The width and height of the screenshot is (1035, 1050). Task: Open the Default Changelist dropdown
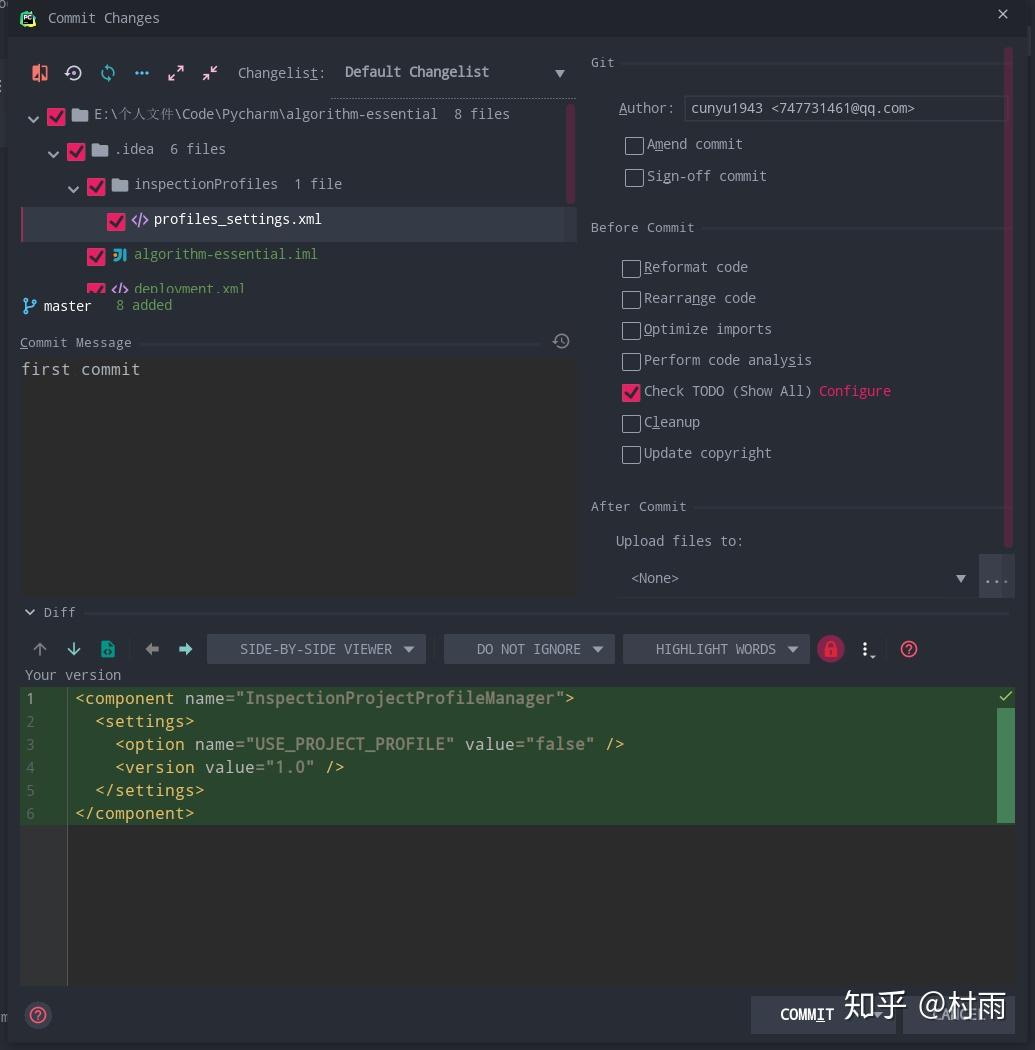click(450, 72)
